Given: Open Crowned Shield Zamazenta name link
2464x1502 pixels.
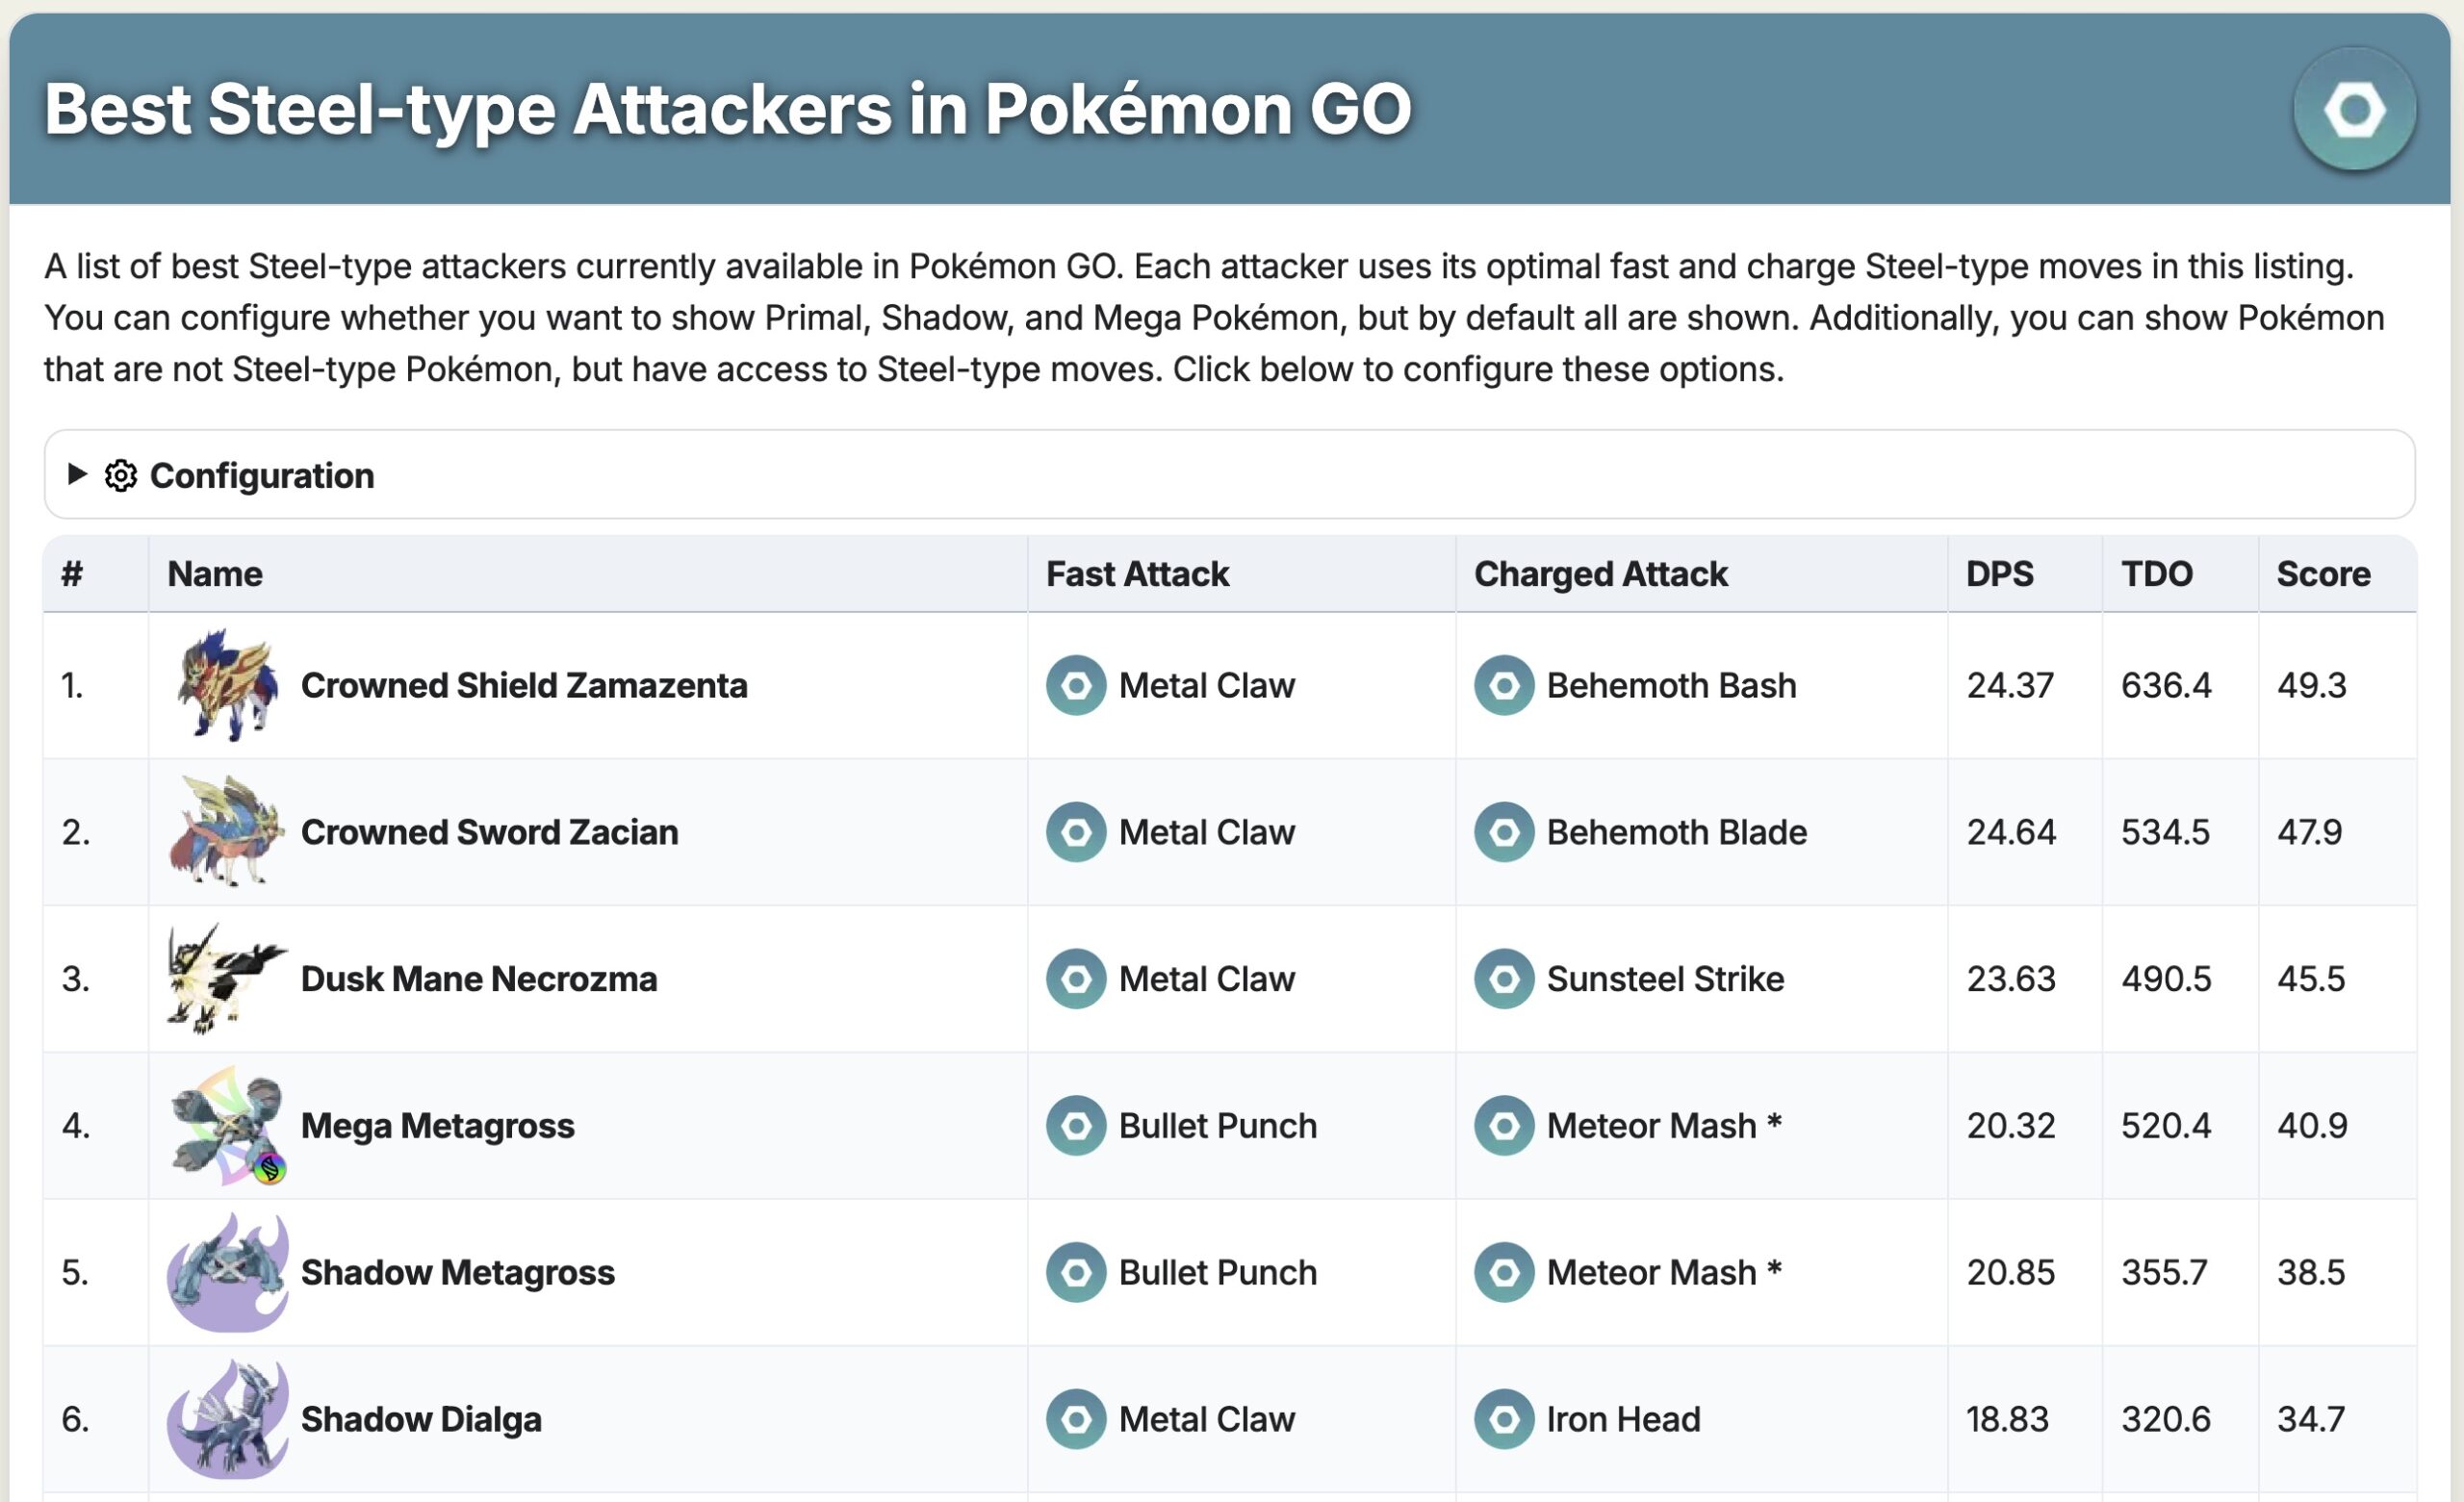Looking at the screenshot, I should click(524, 685).
